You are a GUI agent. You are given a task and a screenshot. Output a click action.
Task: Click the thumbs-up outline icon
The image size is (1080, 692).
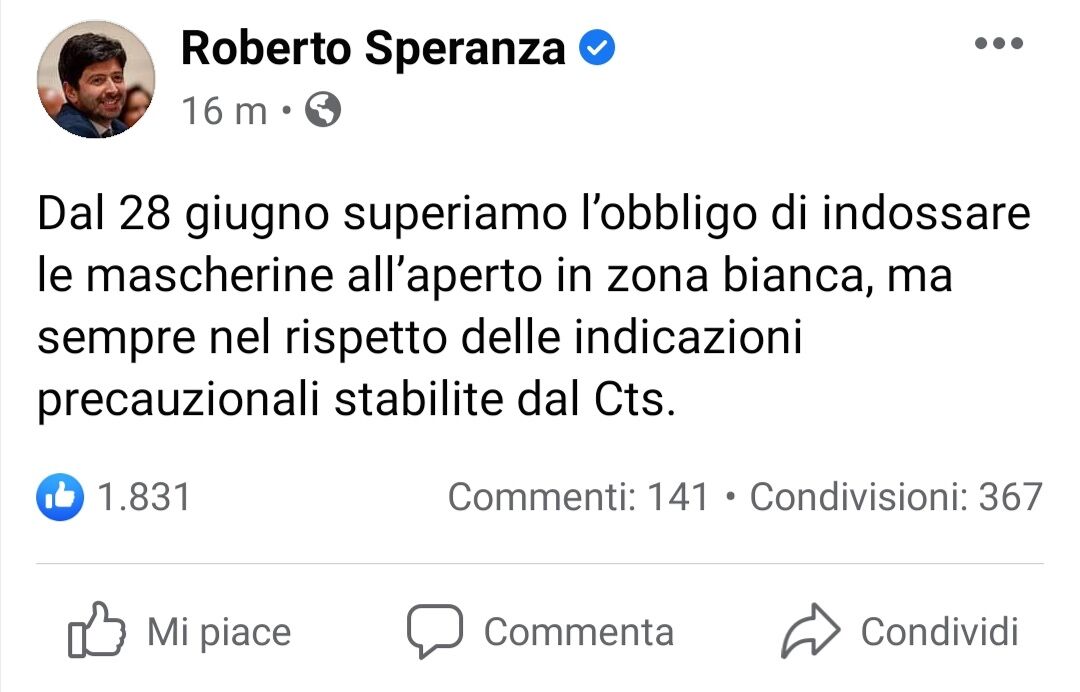(96, 630)
